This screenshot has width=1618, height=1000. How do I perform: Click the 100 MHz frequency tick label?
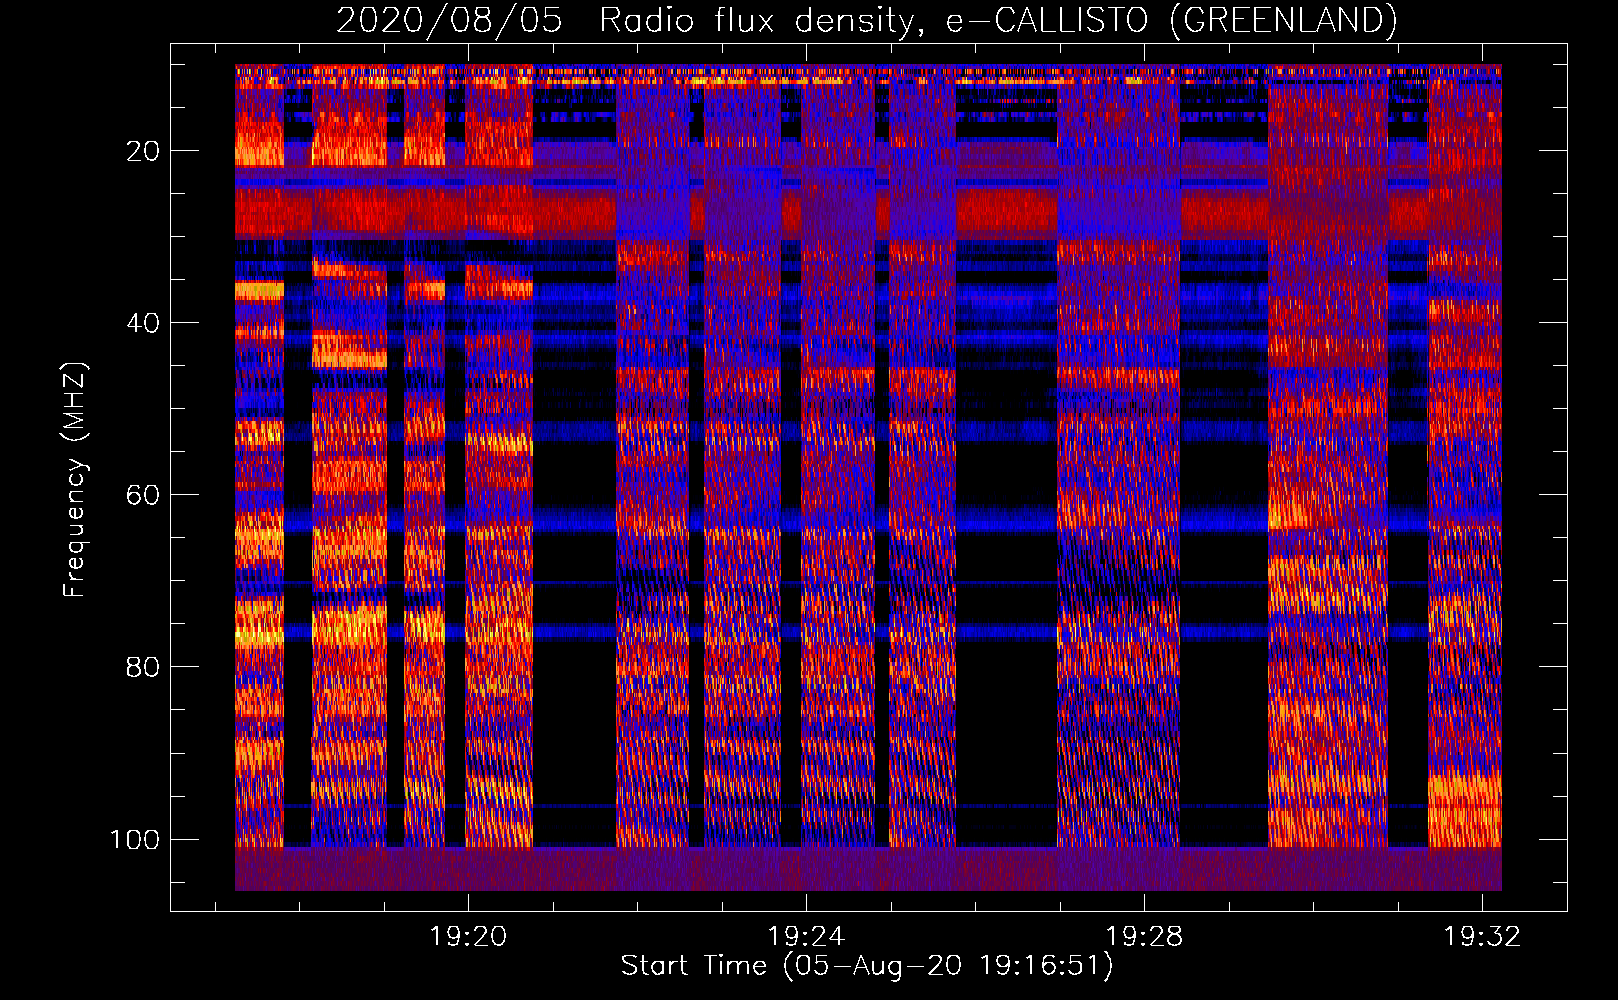(135, 839)
